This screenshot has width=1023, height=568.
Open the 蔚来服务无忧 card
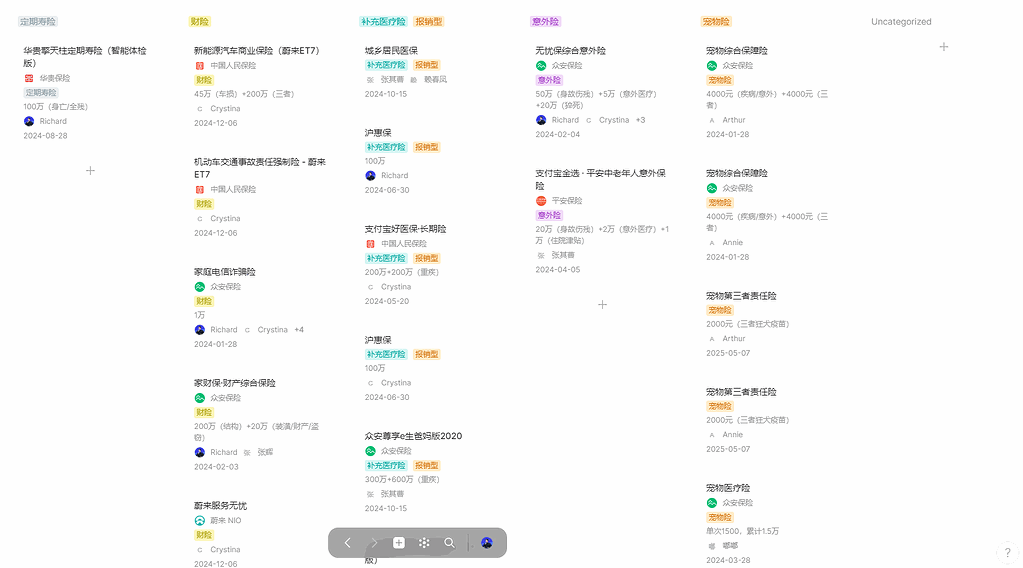point(221,505)
